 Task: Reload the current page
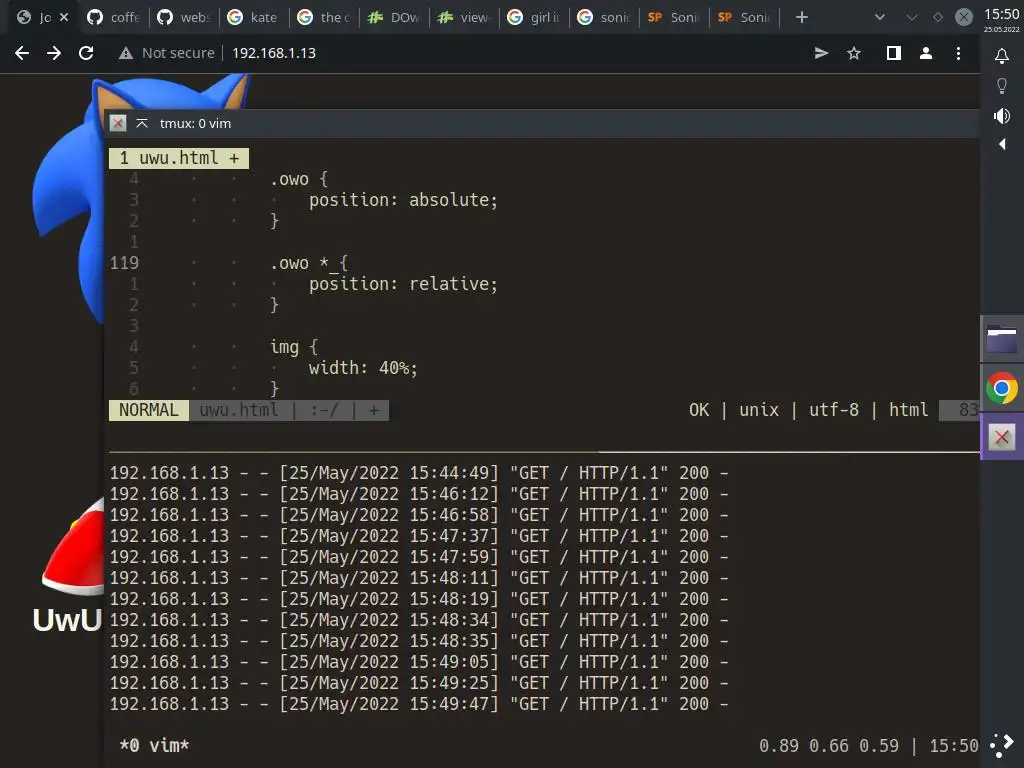(x=86, y=53)
